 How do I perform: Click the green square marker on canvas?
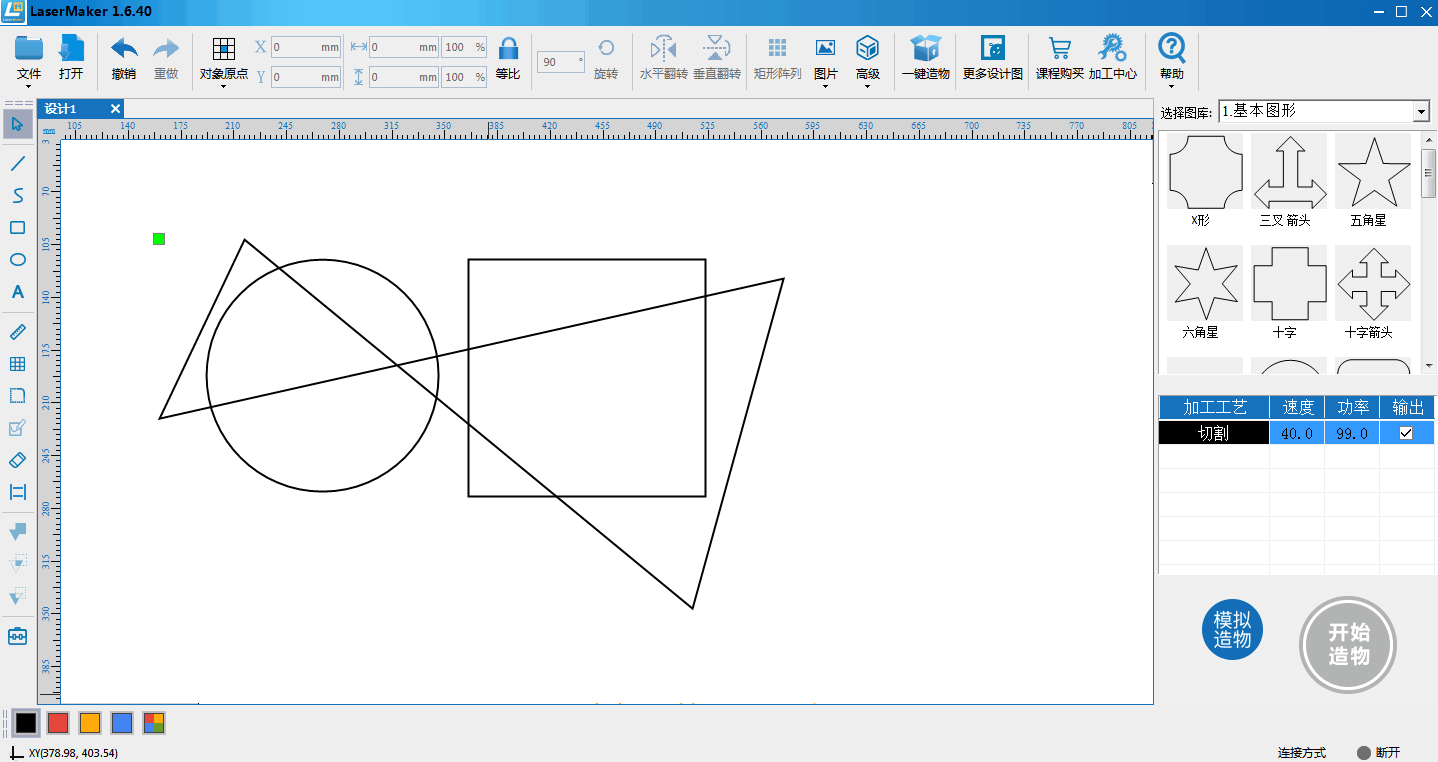coord(159,238)
